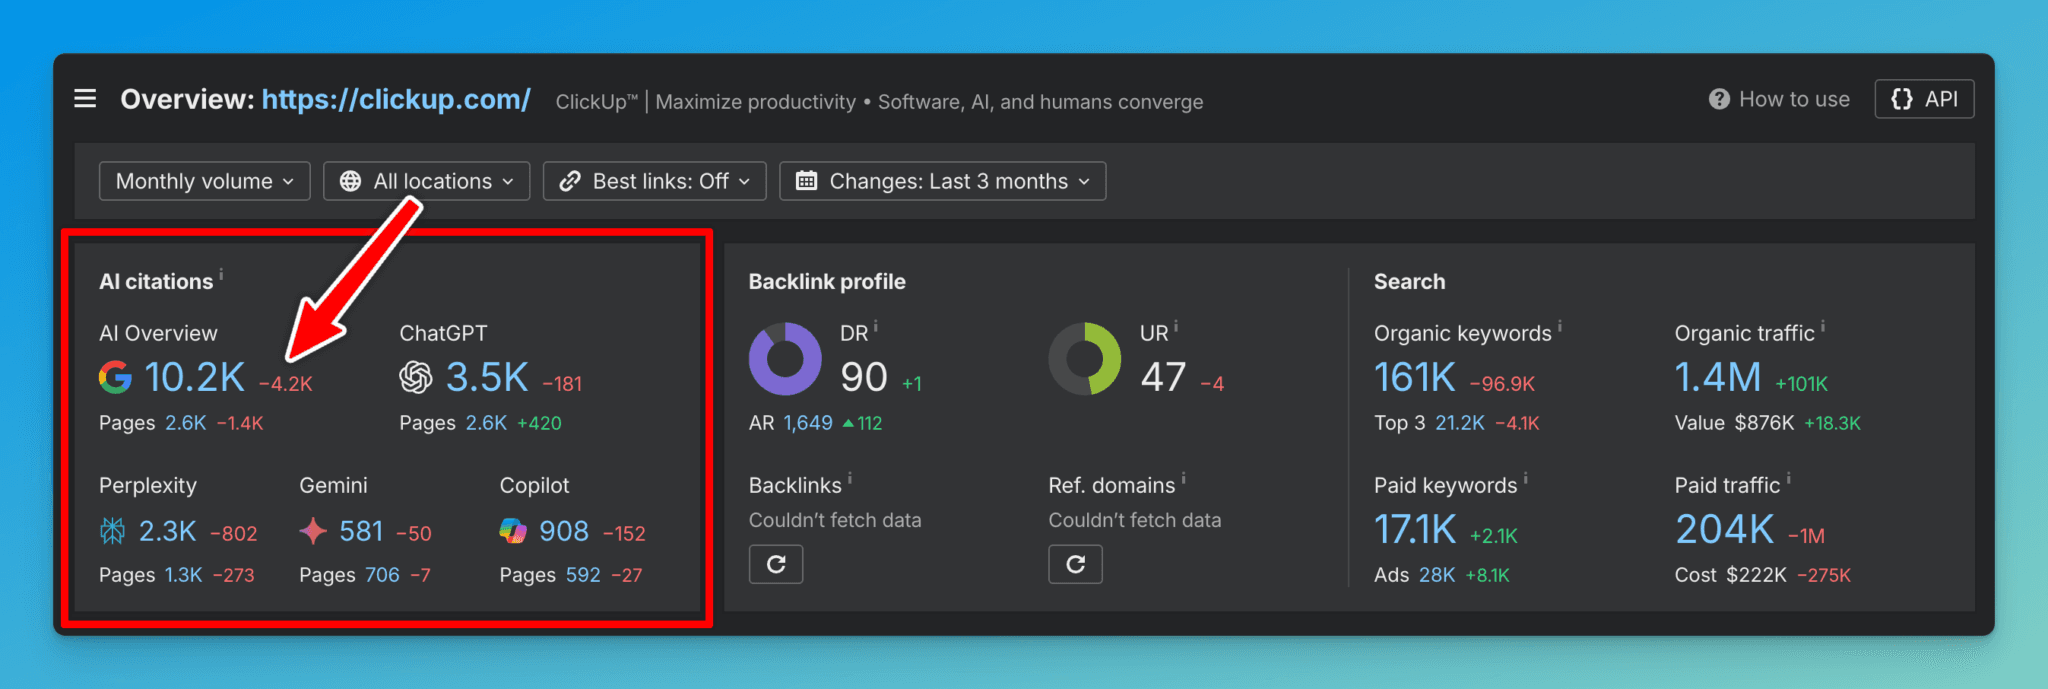Click the API button

(x=1924, y=99)
